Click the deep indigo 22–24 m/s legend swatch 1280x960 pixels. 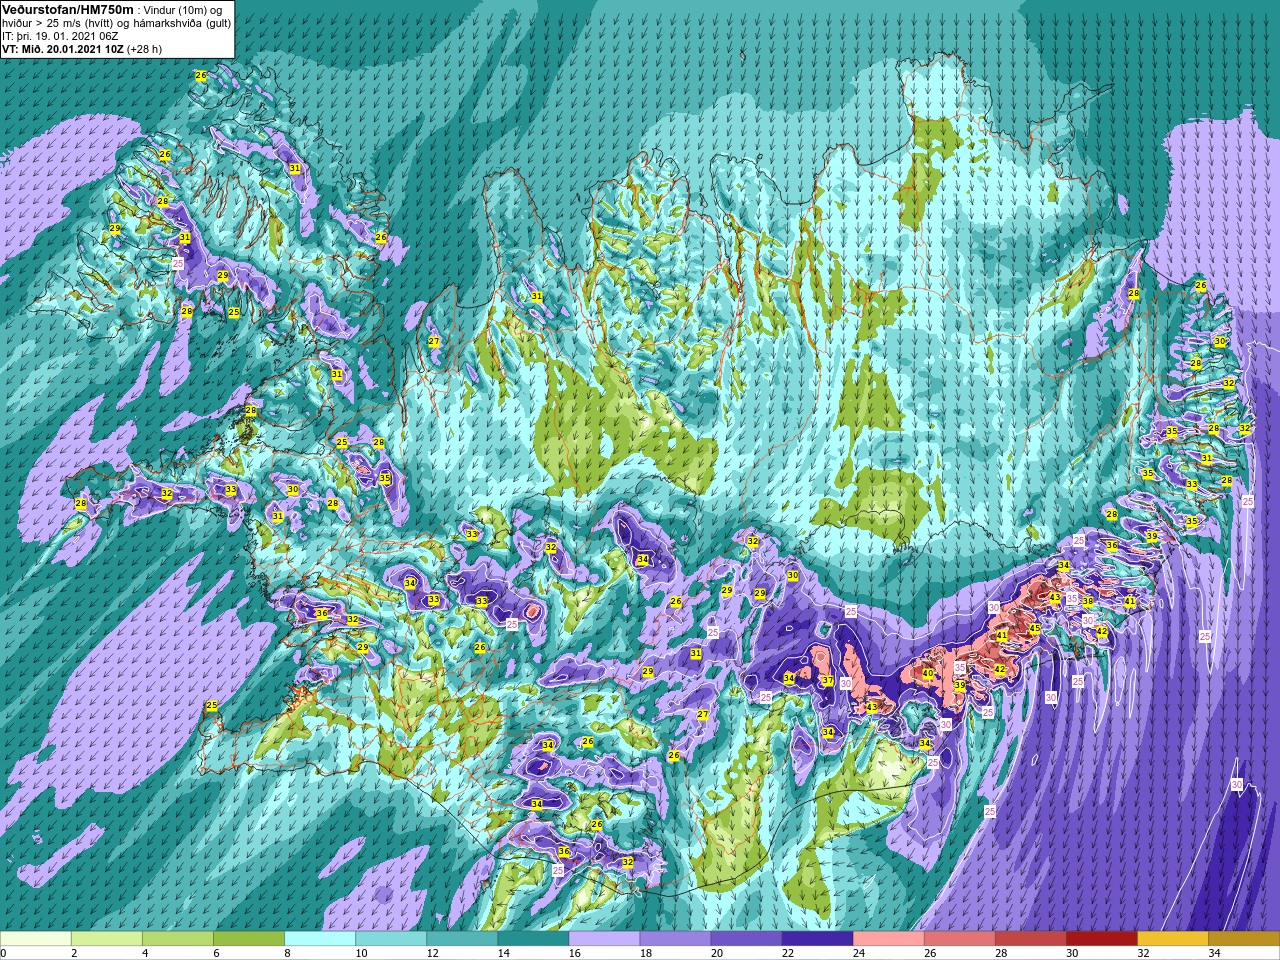point(817,939)
